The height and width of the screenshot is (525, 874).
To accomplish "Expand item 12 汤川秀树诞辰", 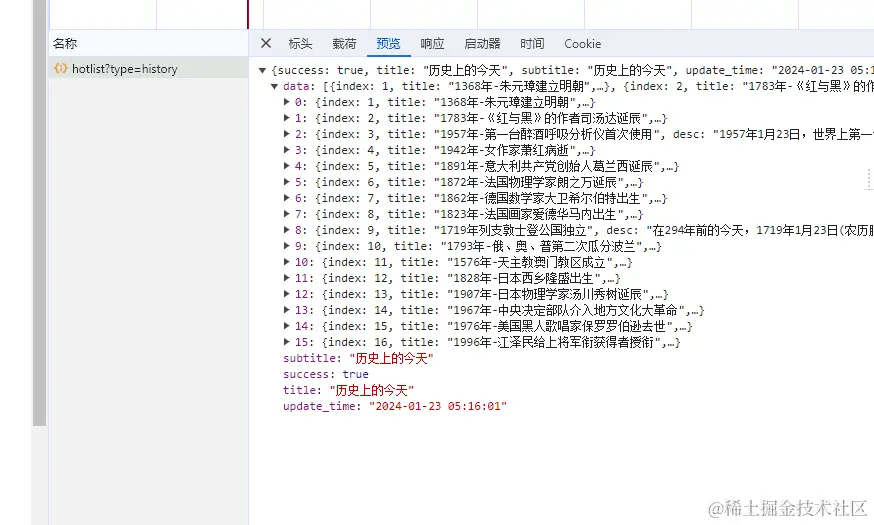I will coord(287,294).
